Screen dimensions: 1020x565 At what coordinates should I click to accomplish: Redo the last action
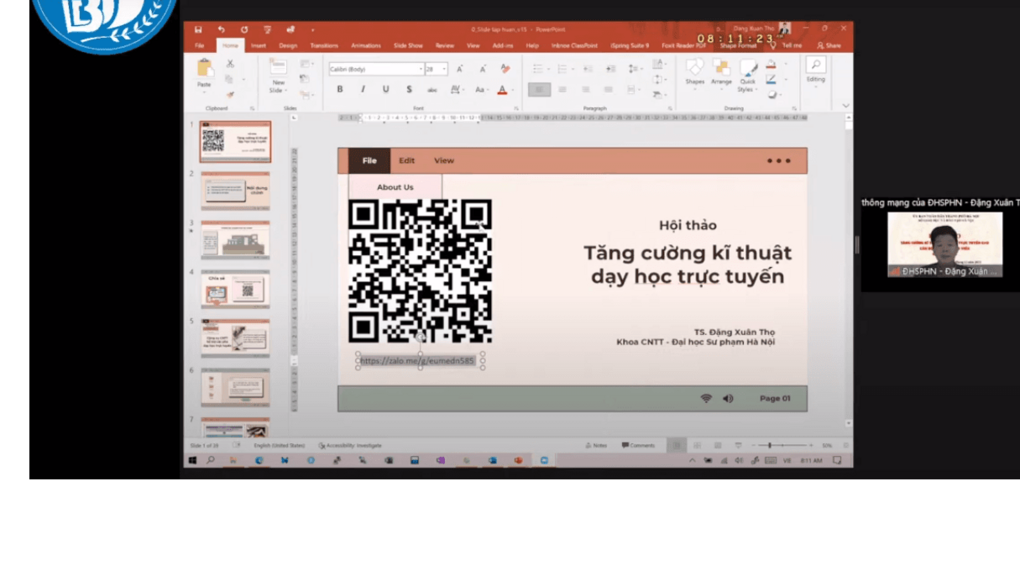point(244,29)
